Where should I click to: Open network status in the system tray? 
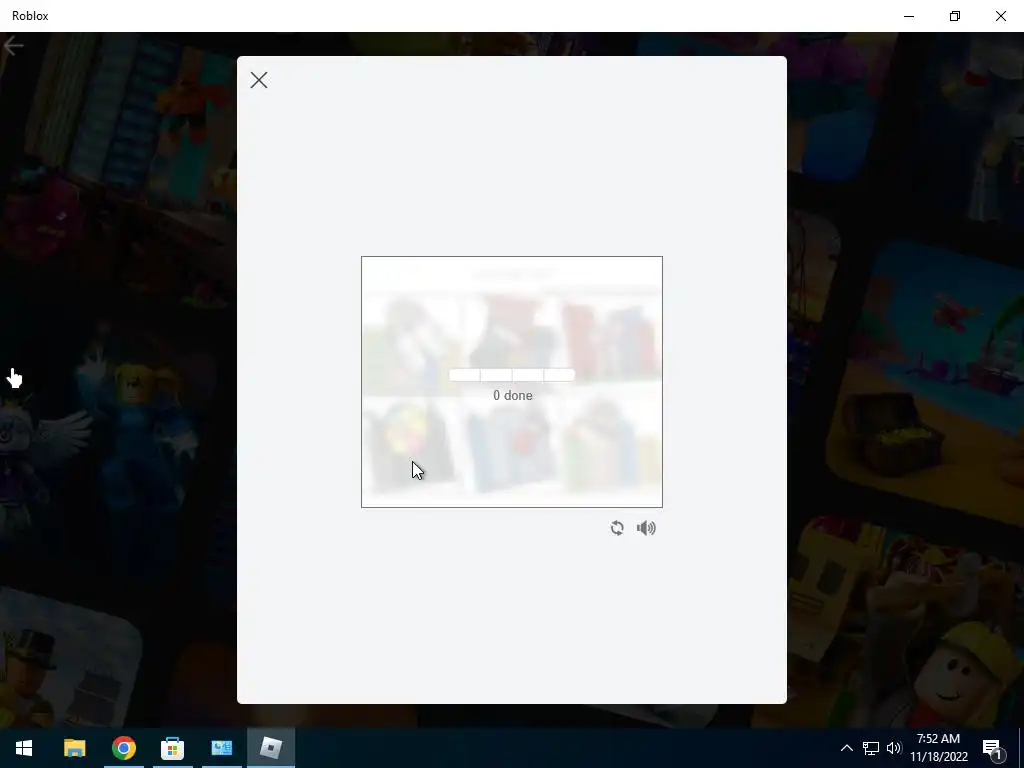tap(871, 748)
